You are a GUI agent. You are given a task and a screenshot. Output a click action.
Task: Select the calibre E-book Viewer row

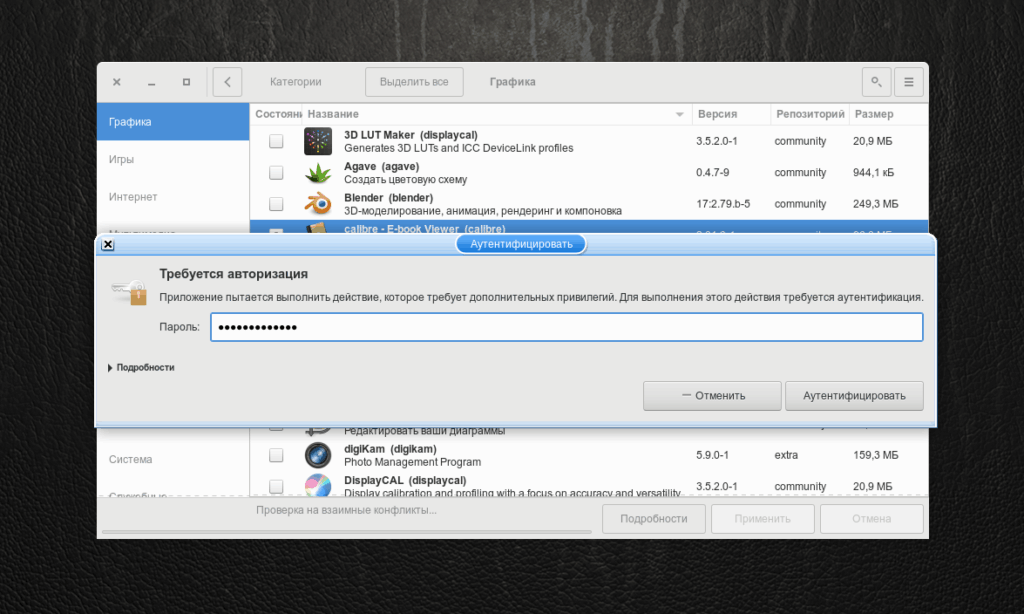click(x=588, y=227)
